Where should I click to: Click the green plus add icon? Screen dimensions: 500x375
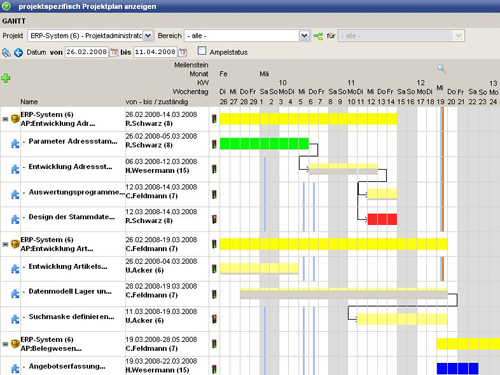6,78
